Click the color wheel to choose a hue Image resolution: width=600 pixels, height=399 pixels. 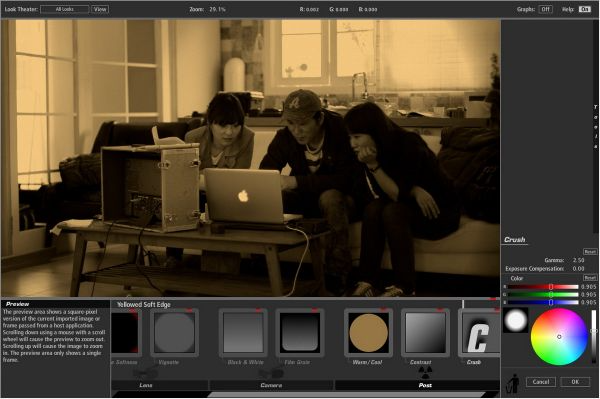[x=559, y=337]
